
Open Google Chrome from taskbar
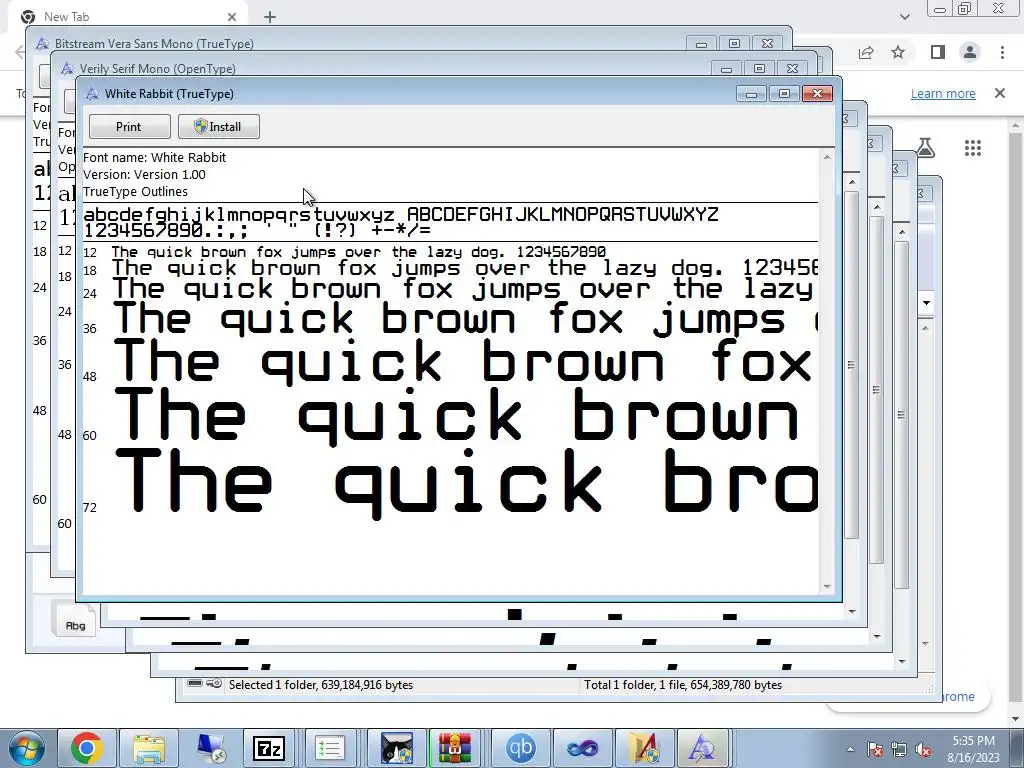[x=87, y=748]
